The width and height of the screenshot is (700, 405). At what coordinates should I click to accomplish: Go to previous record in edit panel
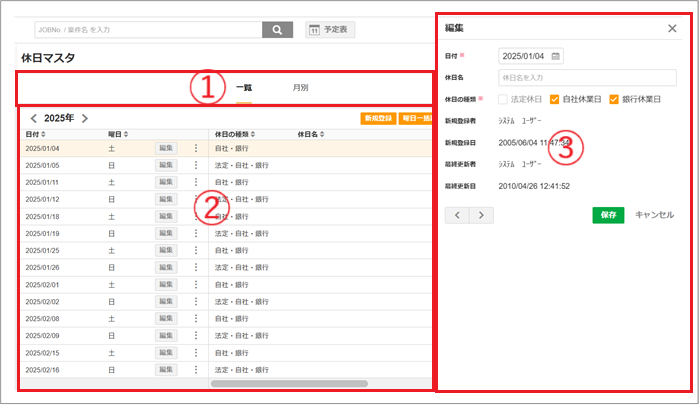(459, 214)
